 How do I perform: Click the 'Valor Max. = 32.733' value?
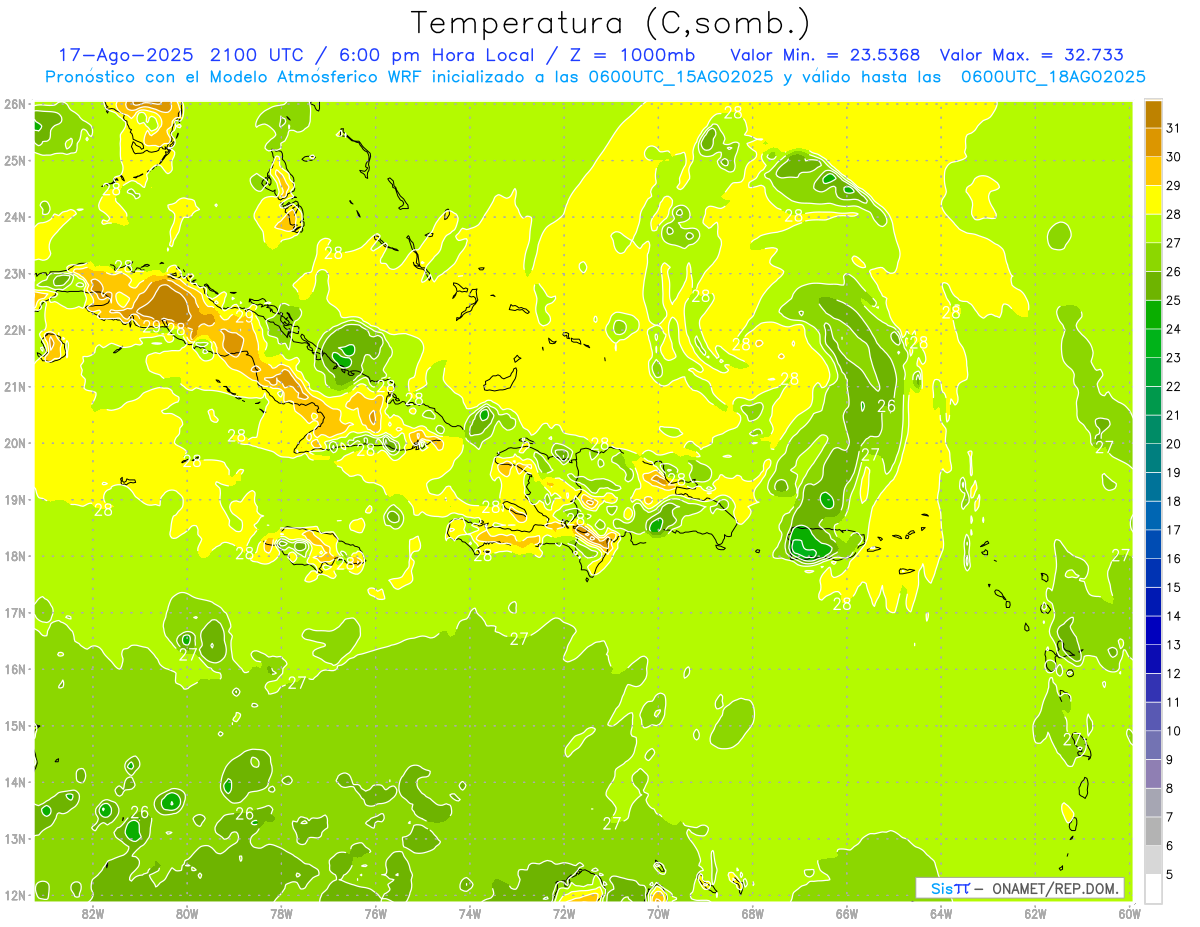[1031, 55]
